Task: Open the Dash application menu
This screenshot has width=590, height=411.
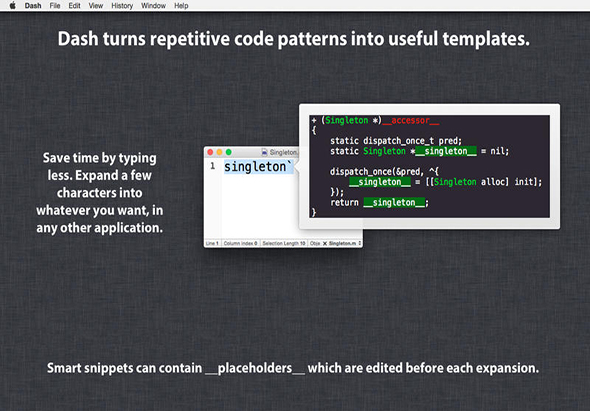Action: click(33, 6)
